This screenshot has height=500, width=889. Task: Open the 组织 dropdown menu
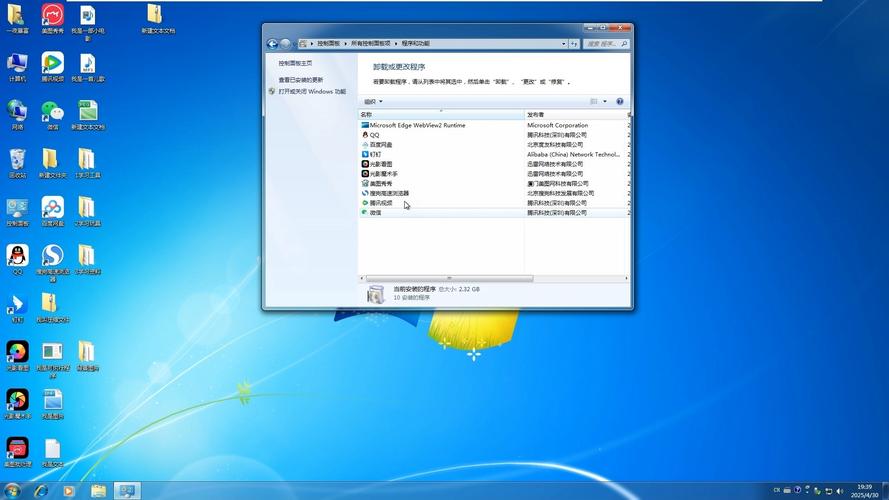coord(373,101)
